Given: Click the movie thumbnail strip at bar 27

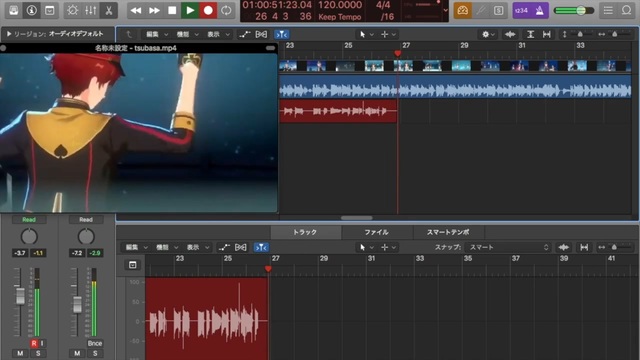Looking at the screenshot, I should pyautogui.click(x=403, y=66).
